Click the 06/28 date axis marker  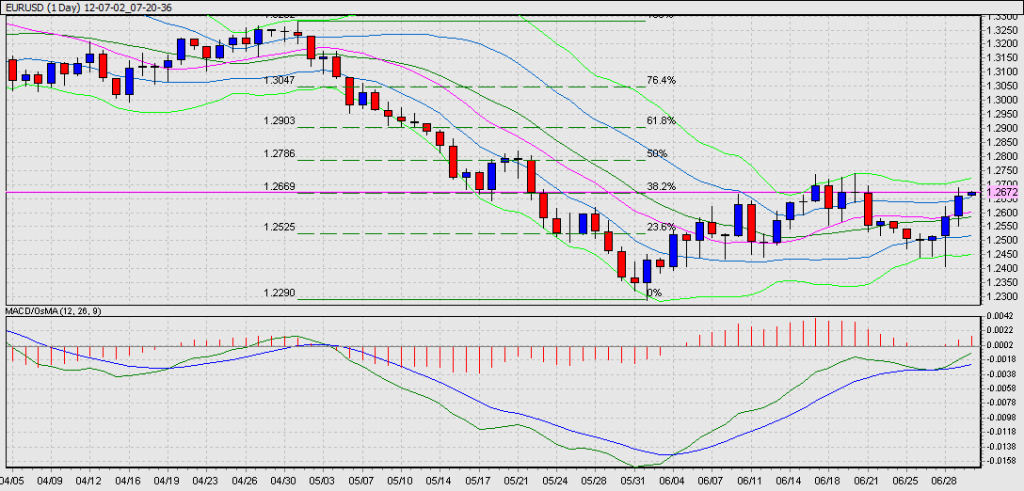click(945, 479)
